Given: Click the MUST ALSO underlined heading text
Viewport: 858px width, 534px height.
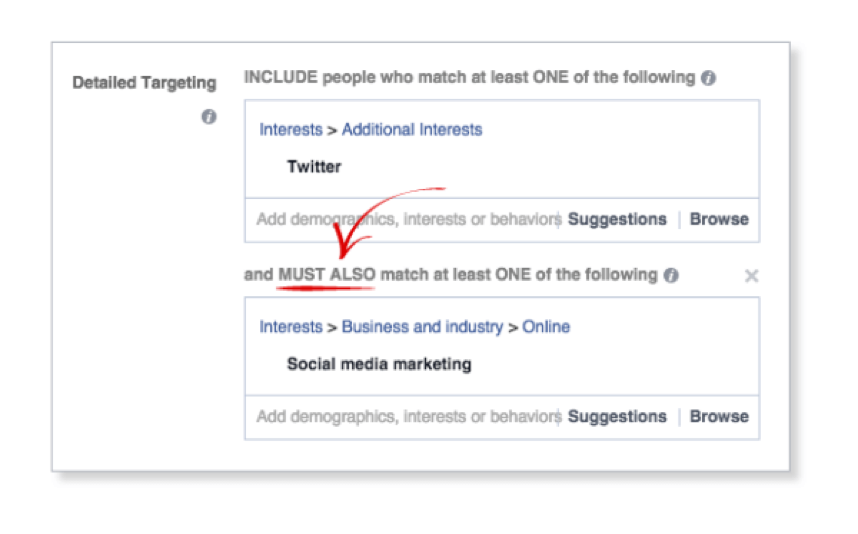Looking at the screenshot, I should point(327,275).
